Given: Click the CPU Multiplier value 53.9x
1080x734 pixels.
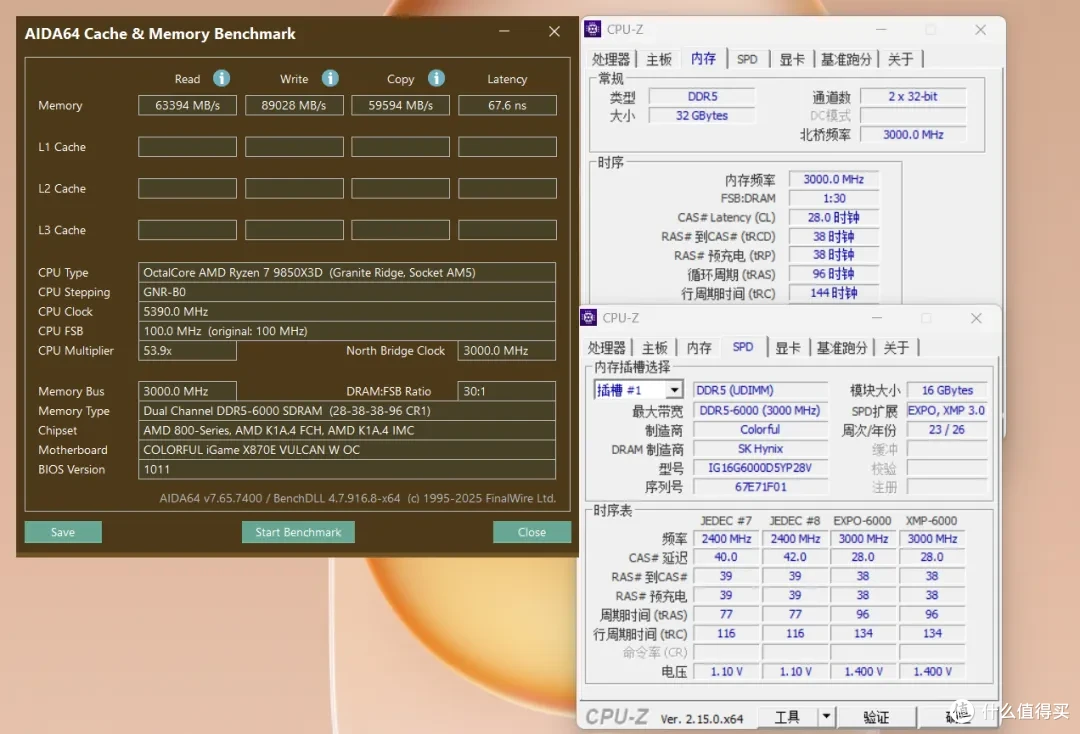Looking at the screenshot, I should point(187,350).
